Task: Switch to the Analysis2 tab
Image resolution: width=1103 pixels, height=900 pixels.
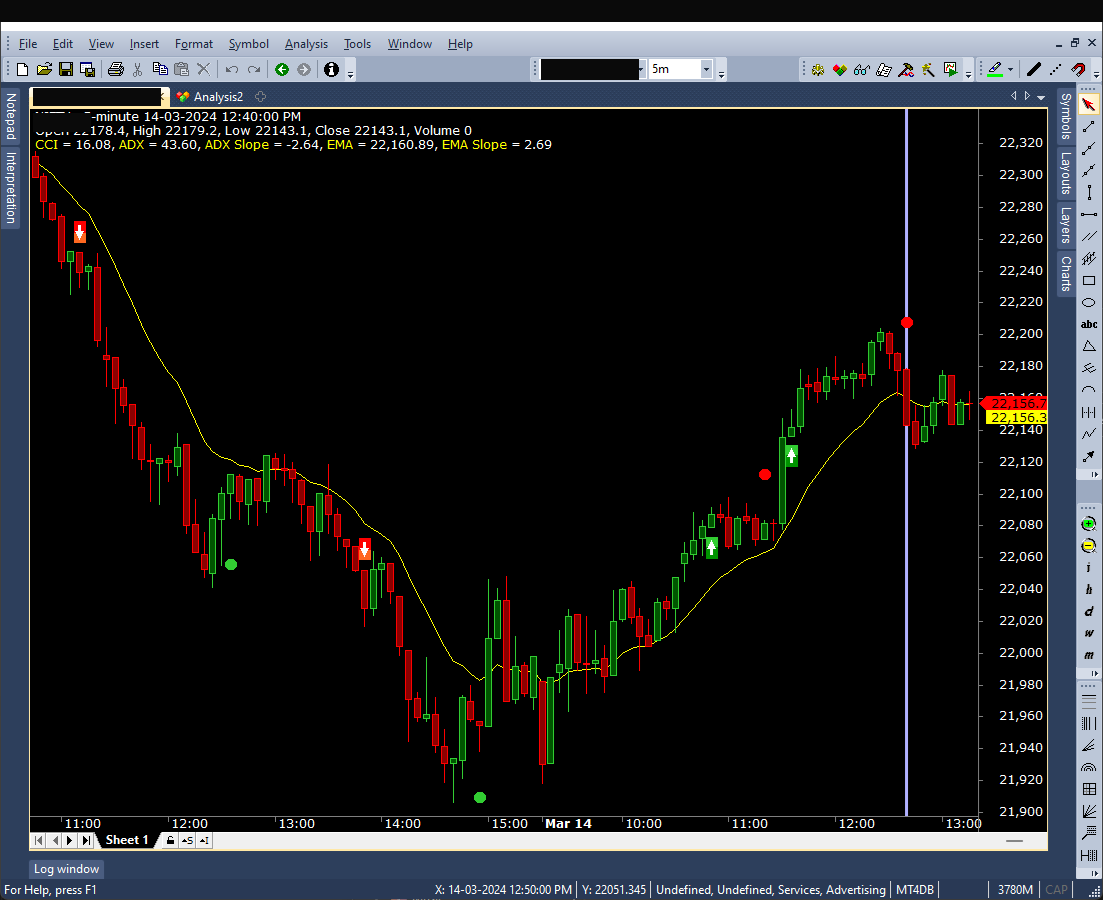Action: point(210,96)
